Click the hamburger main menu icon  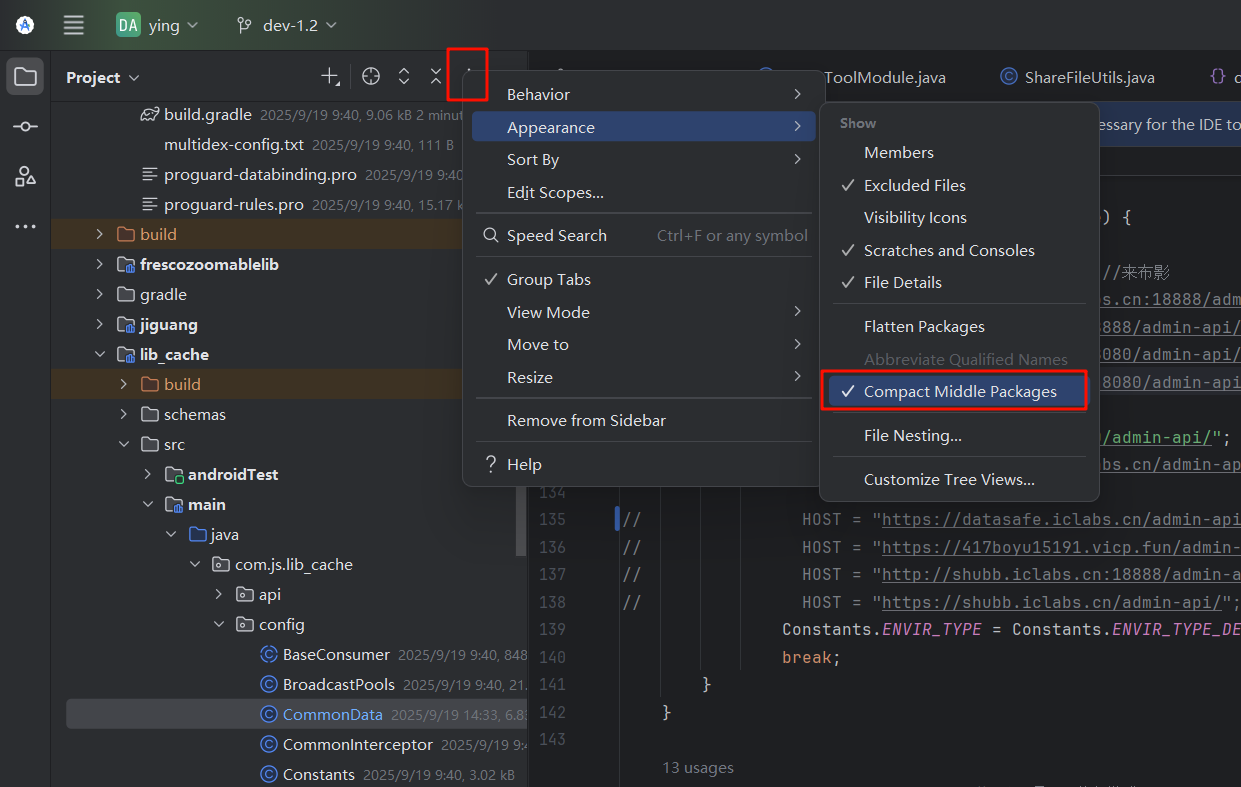point(74,25)
